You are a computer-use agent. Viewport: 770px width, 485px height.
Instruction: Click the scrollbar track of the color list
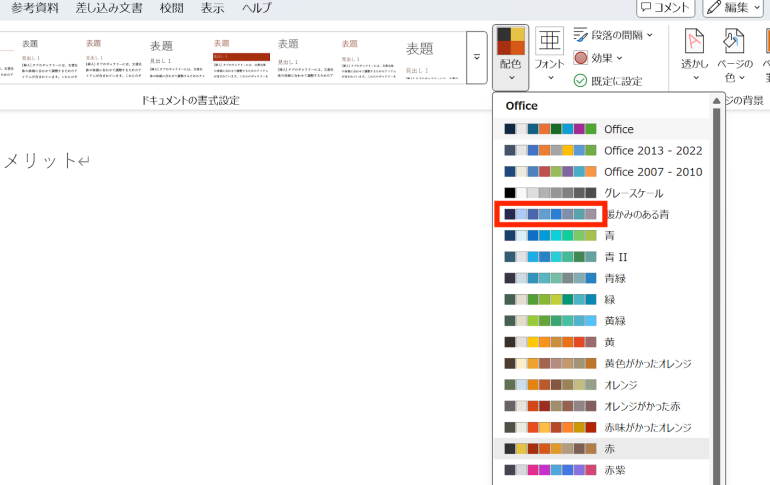[716, 295]
